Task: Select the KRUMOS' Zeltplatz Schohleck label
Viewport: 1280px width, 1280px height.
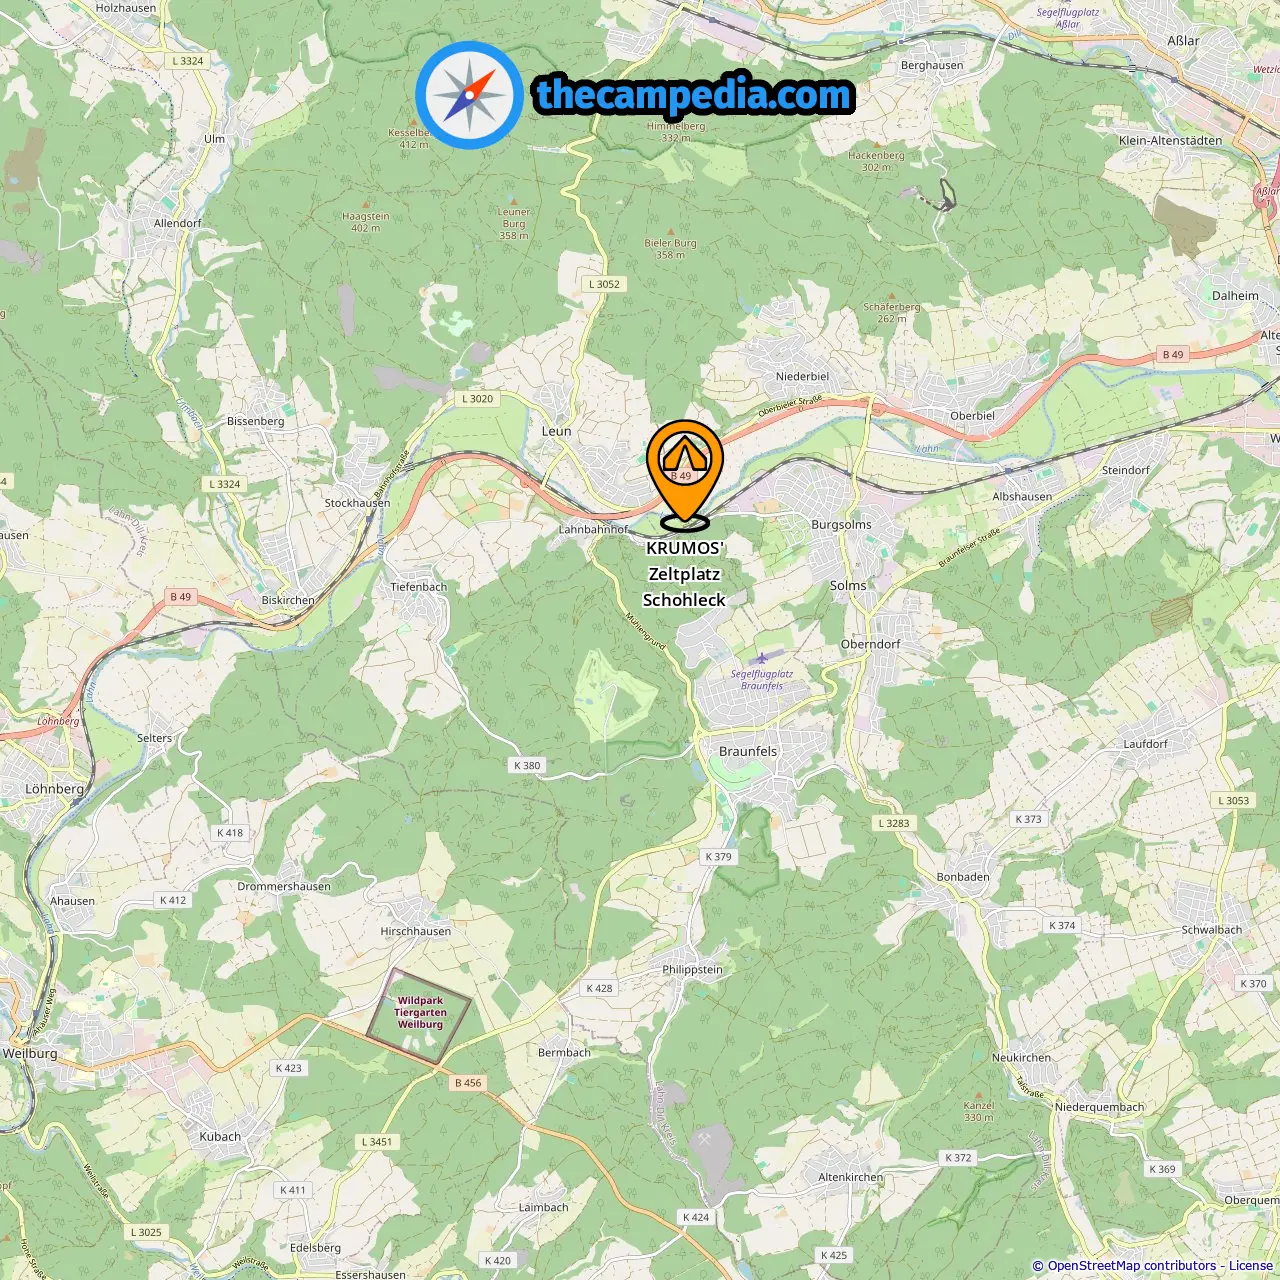Action: coord(684,574)
